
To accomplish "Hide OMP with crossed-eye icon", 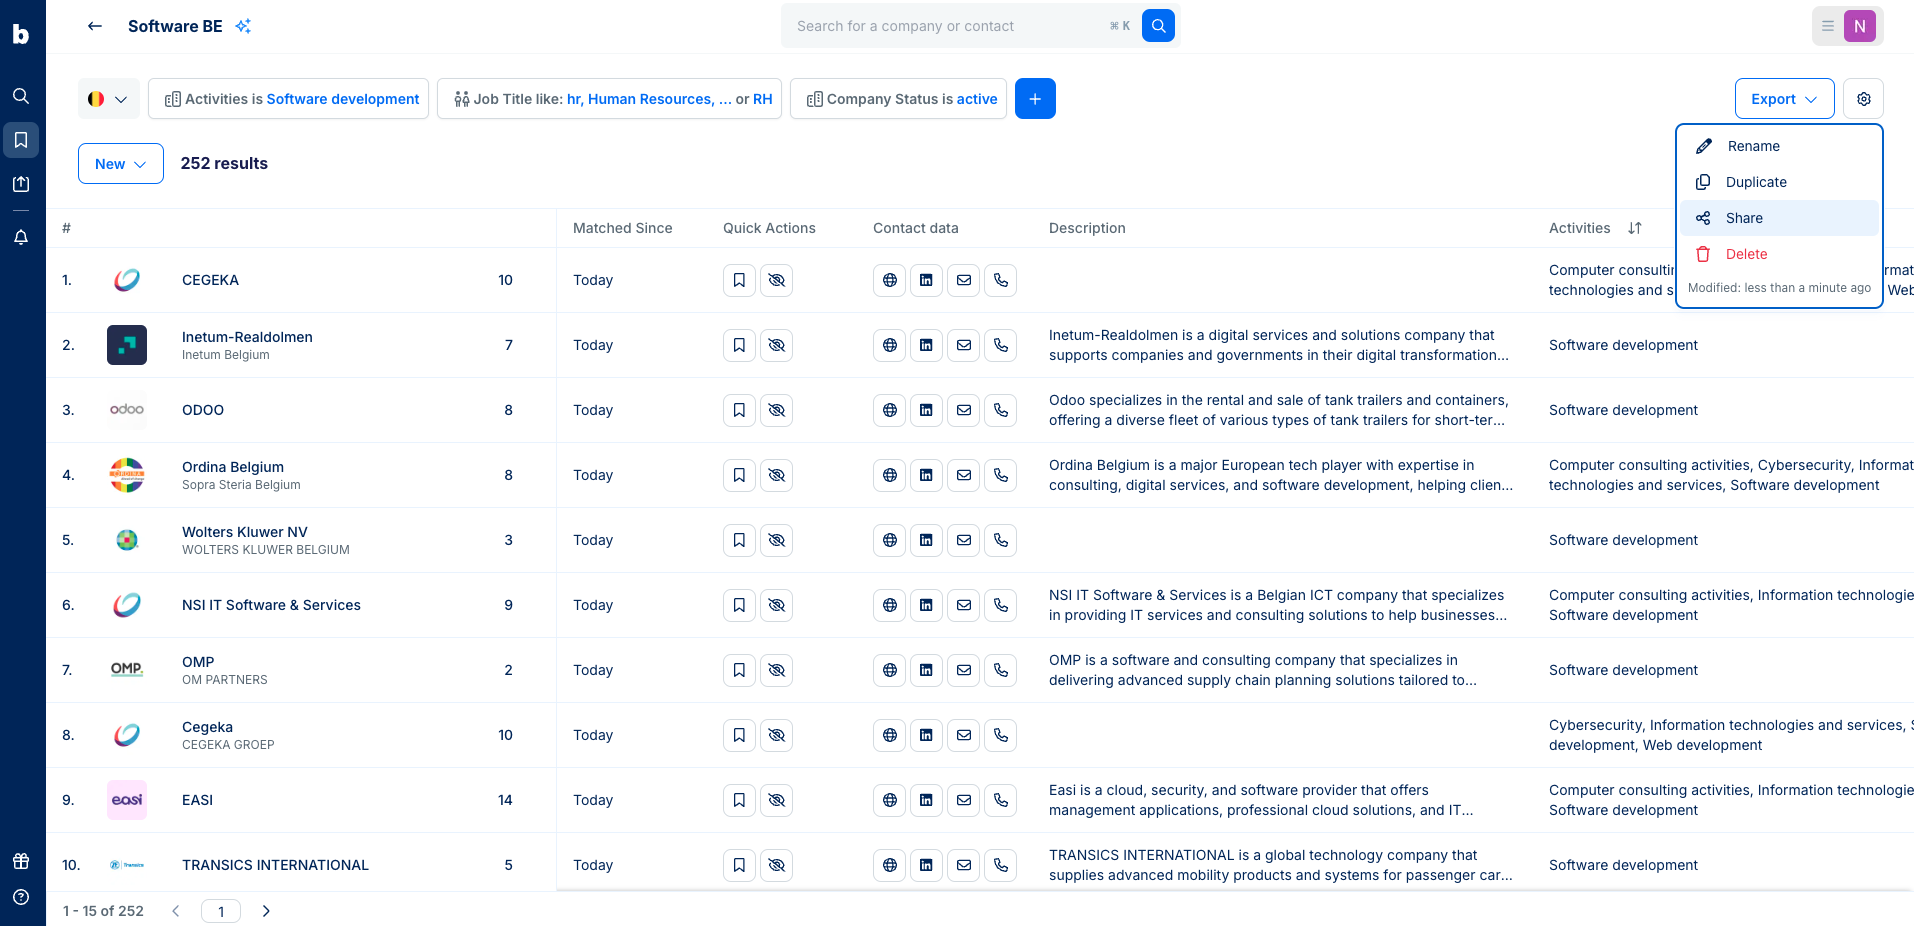I will click(x=777, y=670).
